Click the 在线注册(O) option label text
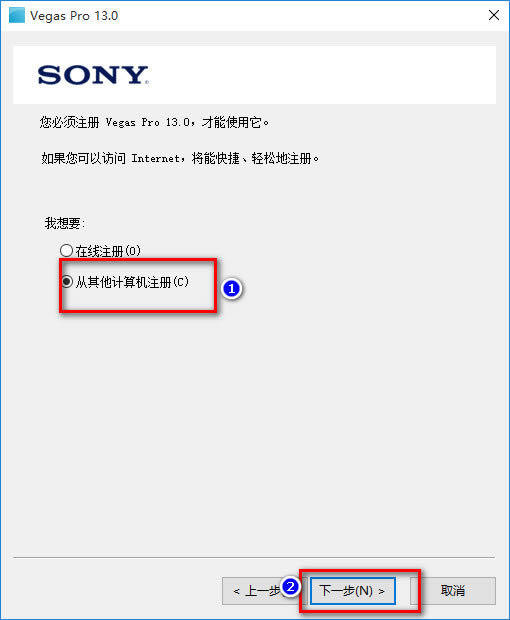Screen dimensions: 510x620 (x=108, y=251)
